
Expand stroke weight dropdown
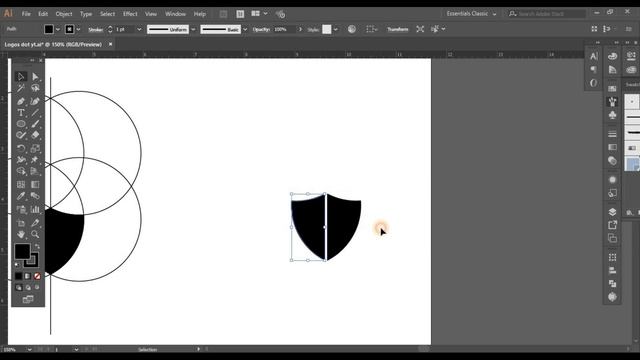pos(139,29)
